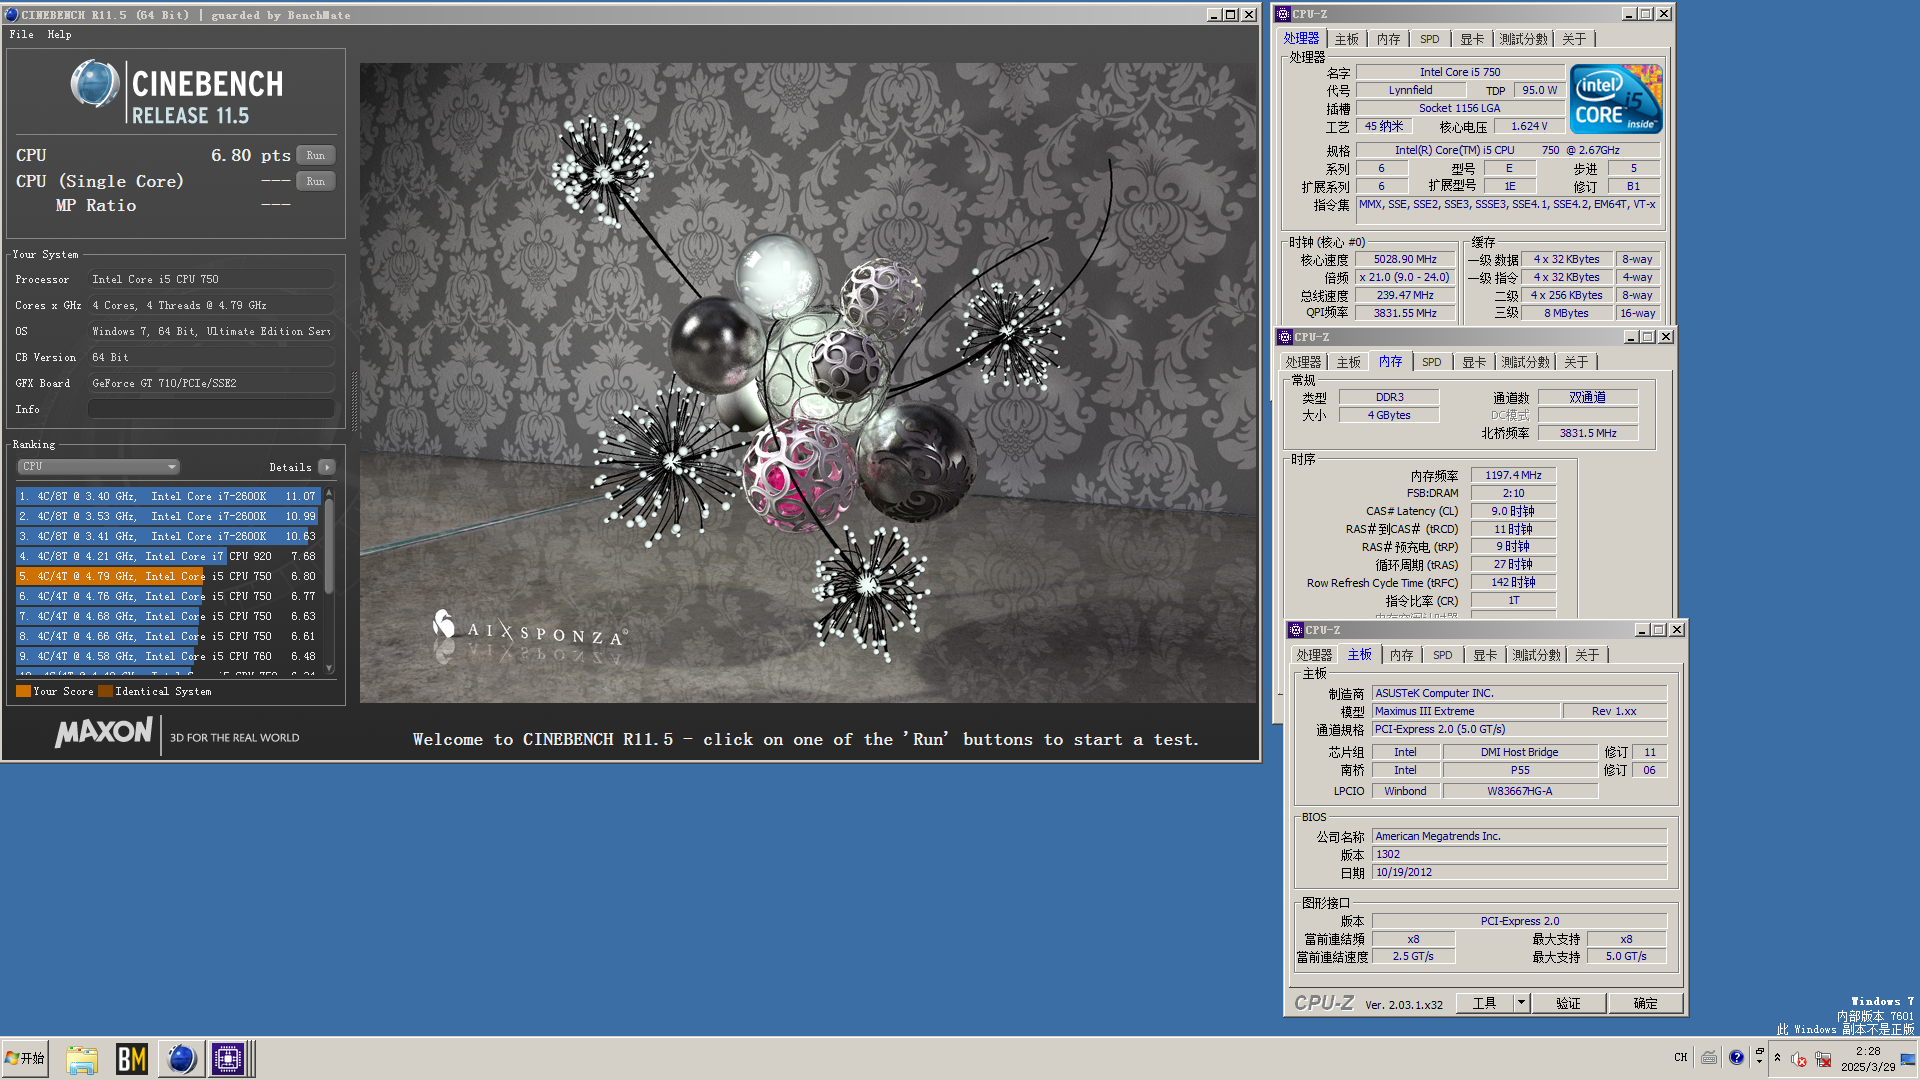Click the Show Desktop button
1920x1080 pixels.
click(1908, 1059)
